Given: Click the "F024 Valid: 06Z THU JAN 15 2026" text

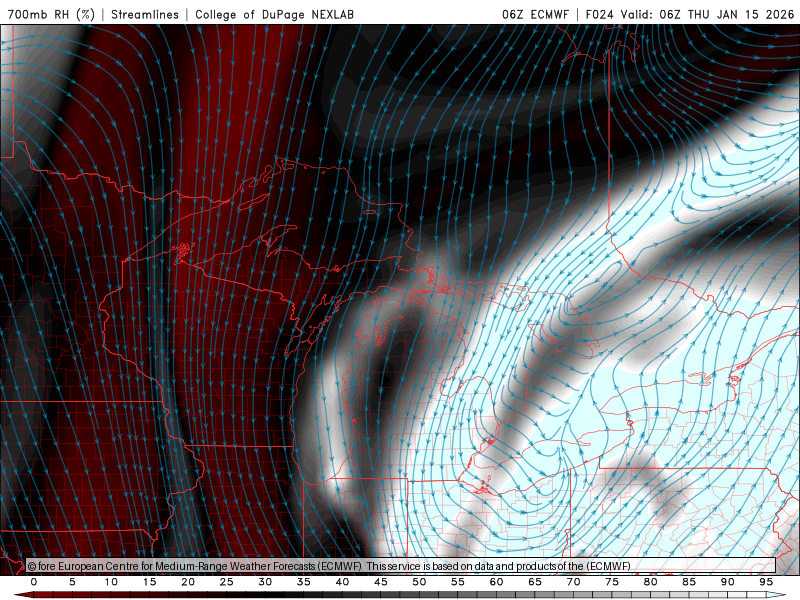Looking at the screenshot, I should tap(690, 14).
